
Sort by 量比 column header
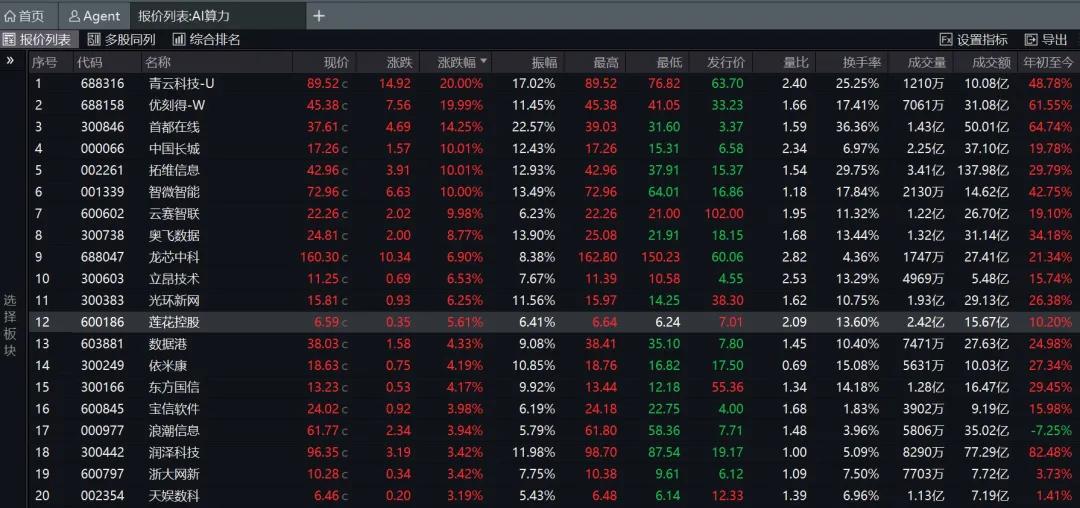(x=796, y=63)
